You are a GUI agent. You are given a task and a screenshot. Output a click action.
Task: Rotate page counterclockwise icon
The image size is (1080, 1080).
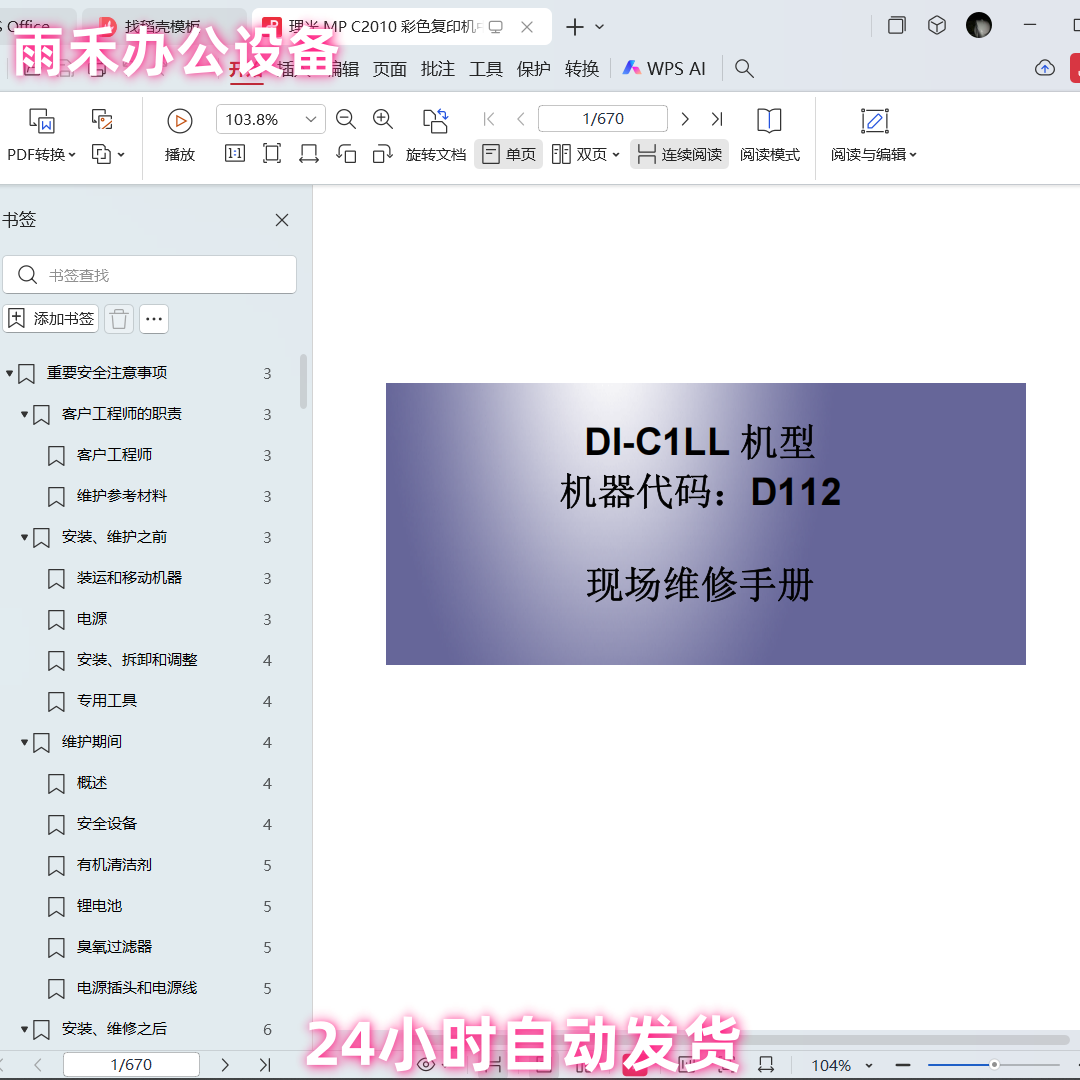(x=346, y=154)
